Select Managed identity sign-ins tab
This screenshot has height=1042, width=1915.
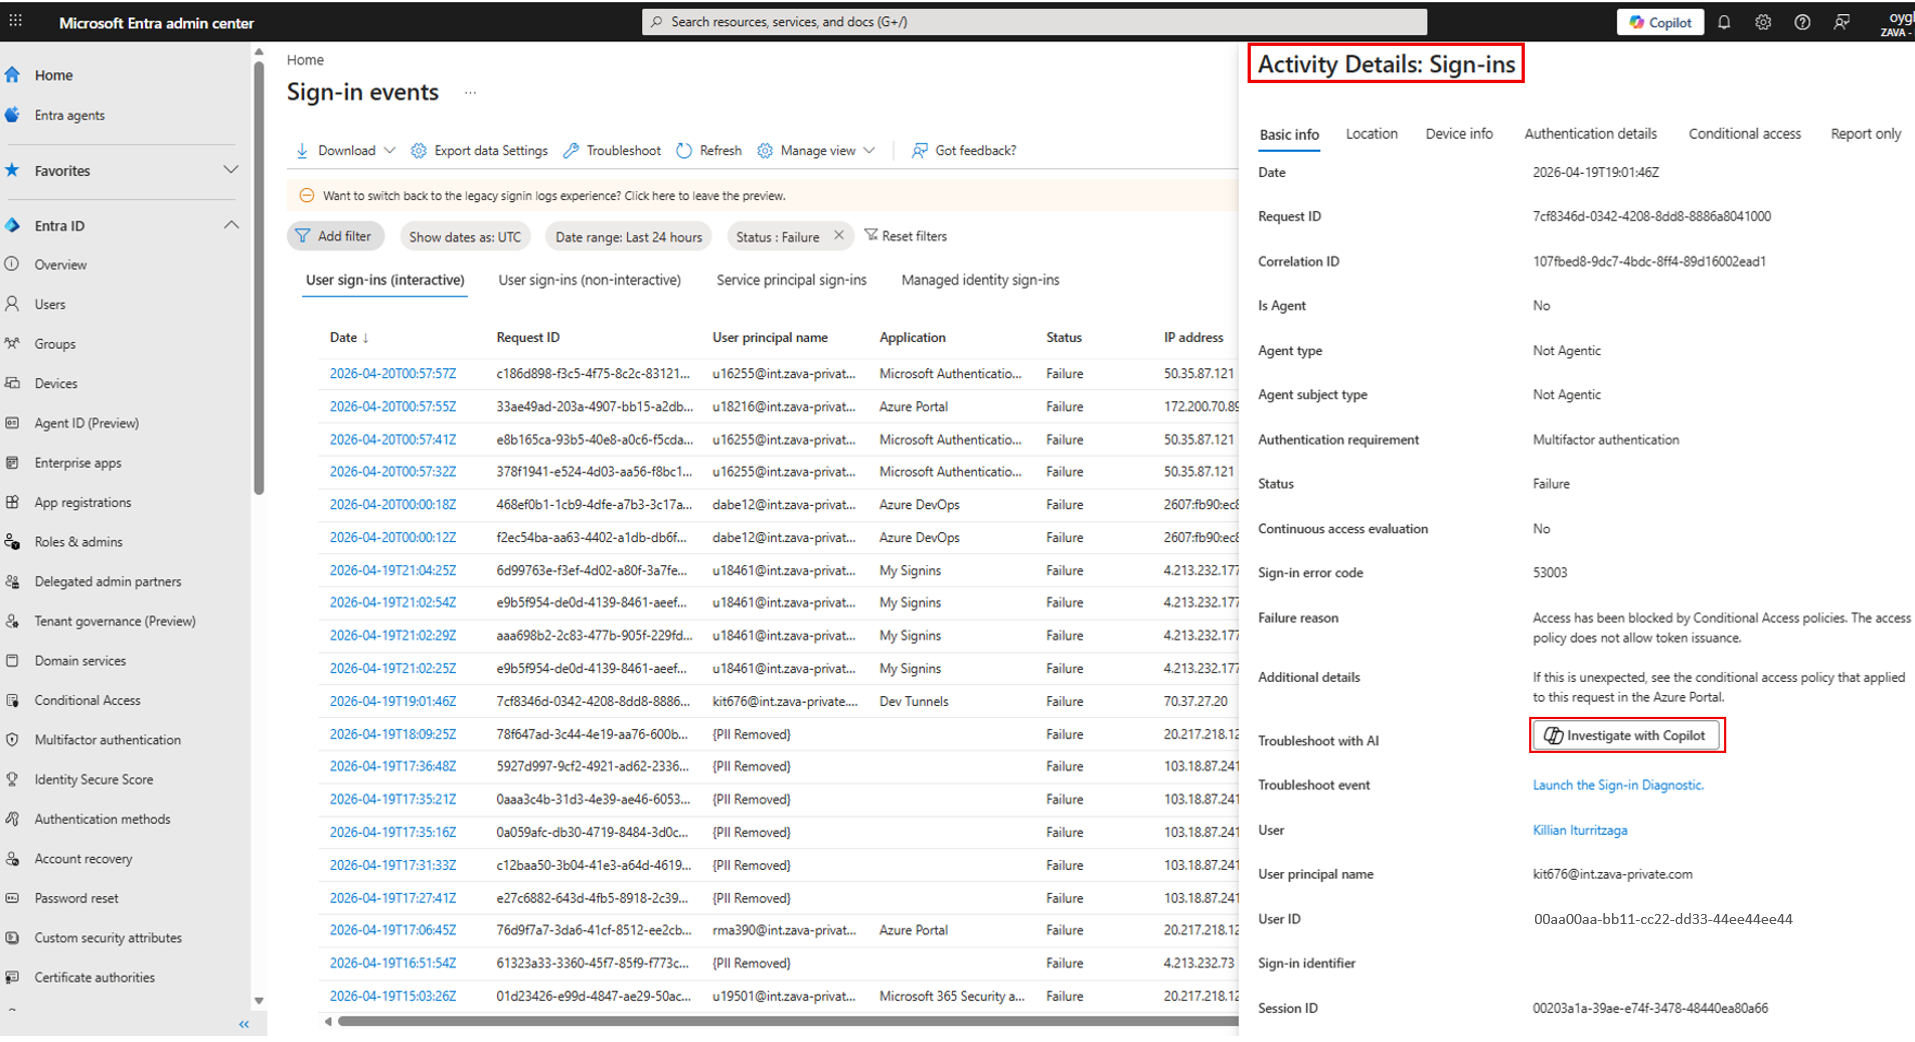click(x=980, y=280)
